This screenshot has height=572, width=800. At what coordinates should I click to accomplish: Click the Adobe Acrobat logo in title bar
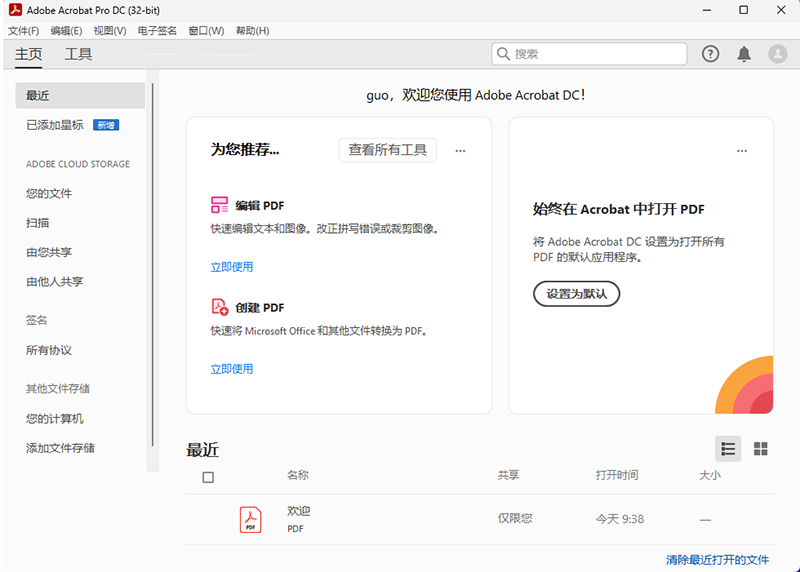[15, 10]
